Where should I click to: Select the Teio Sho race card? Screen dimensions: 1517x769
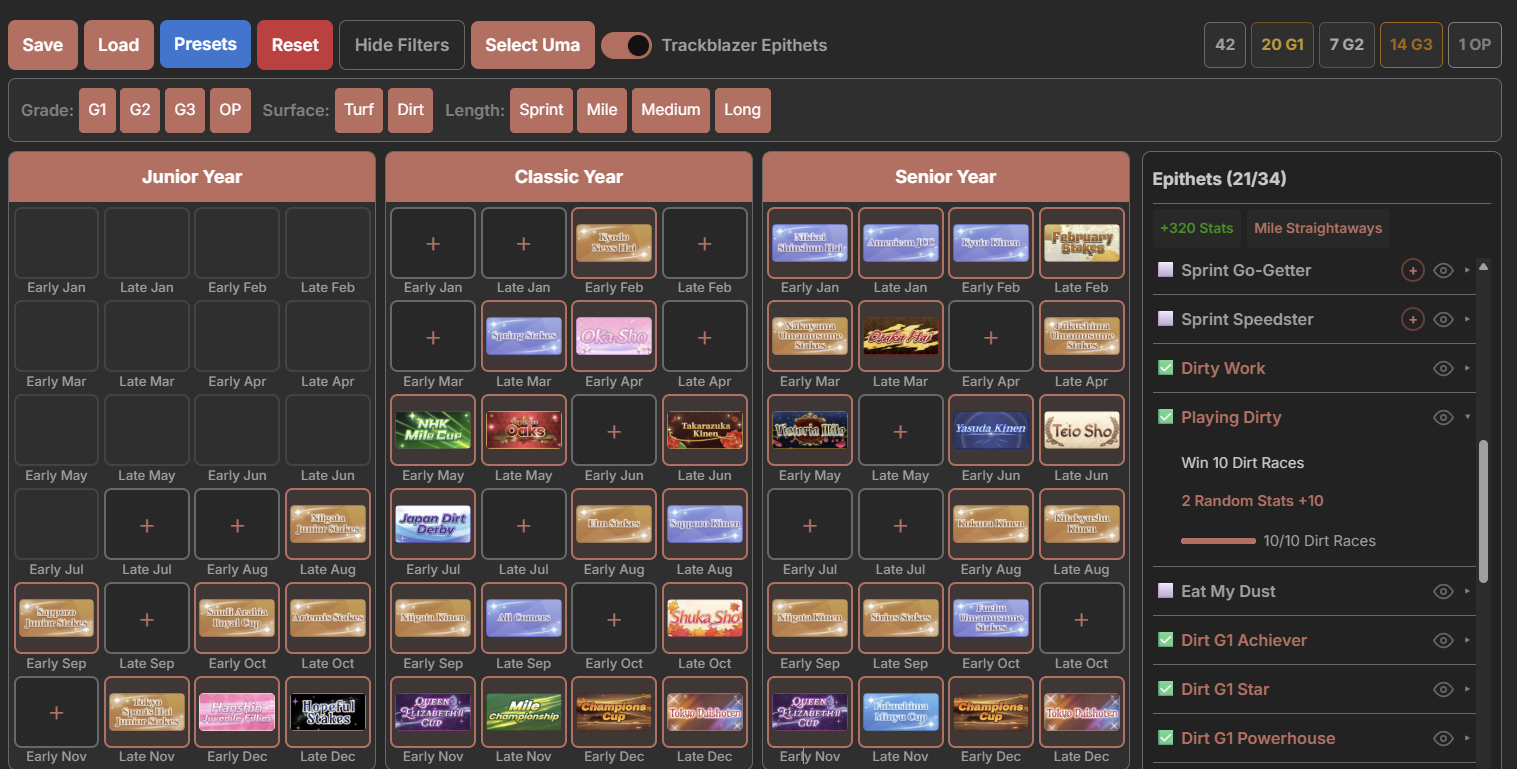point(1082,430)
